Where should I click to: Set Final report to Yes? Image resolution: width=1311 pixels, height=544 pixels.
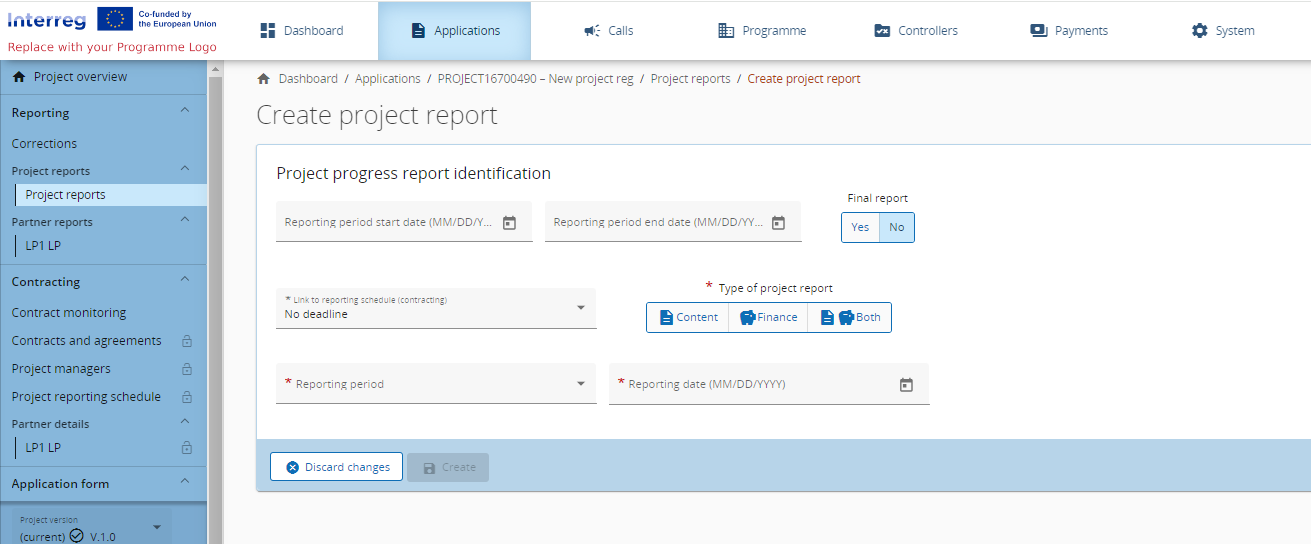tap(860, 228)
